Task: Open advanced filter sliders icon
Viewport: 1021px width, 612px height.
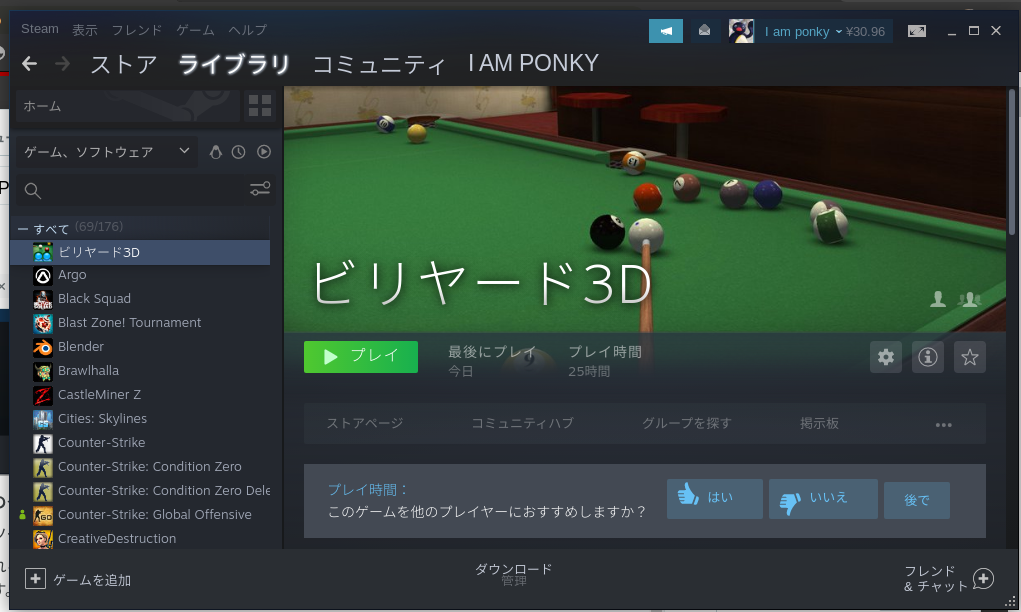Action: click(x=260, y=189)
